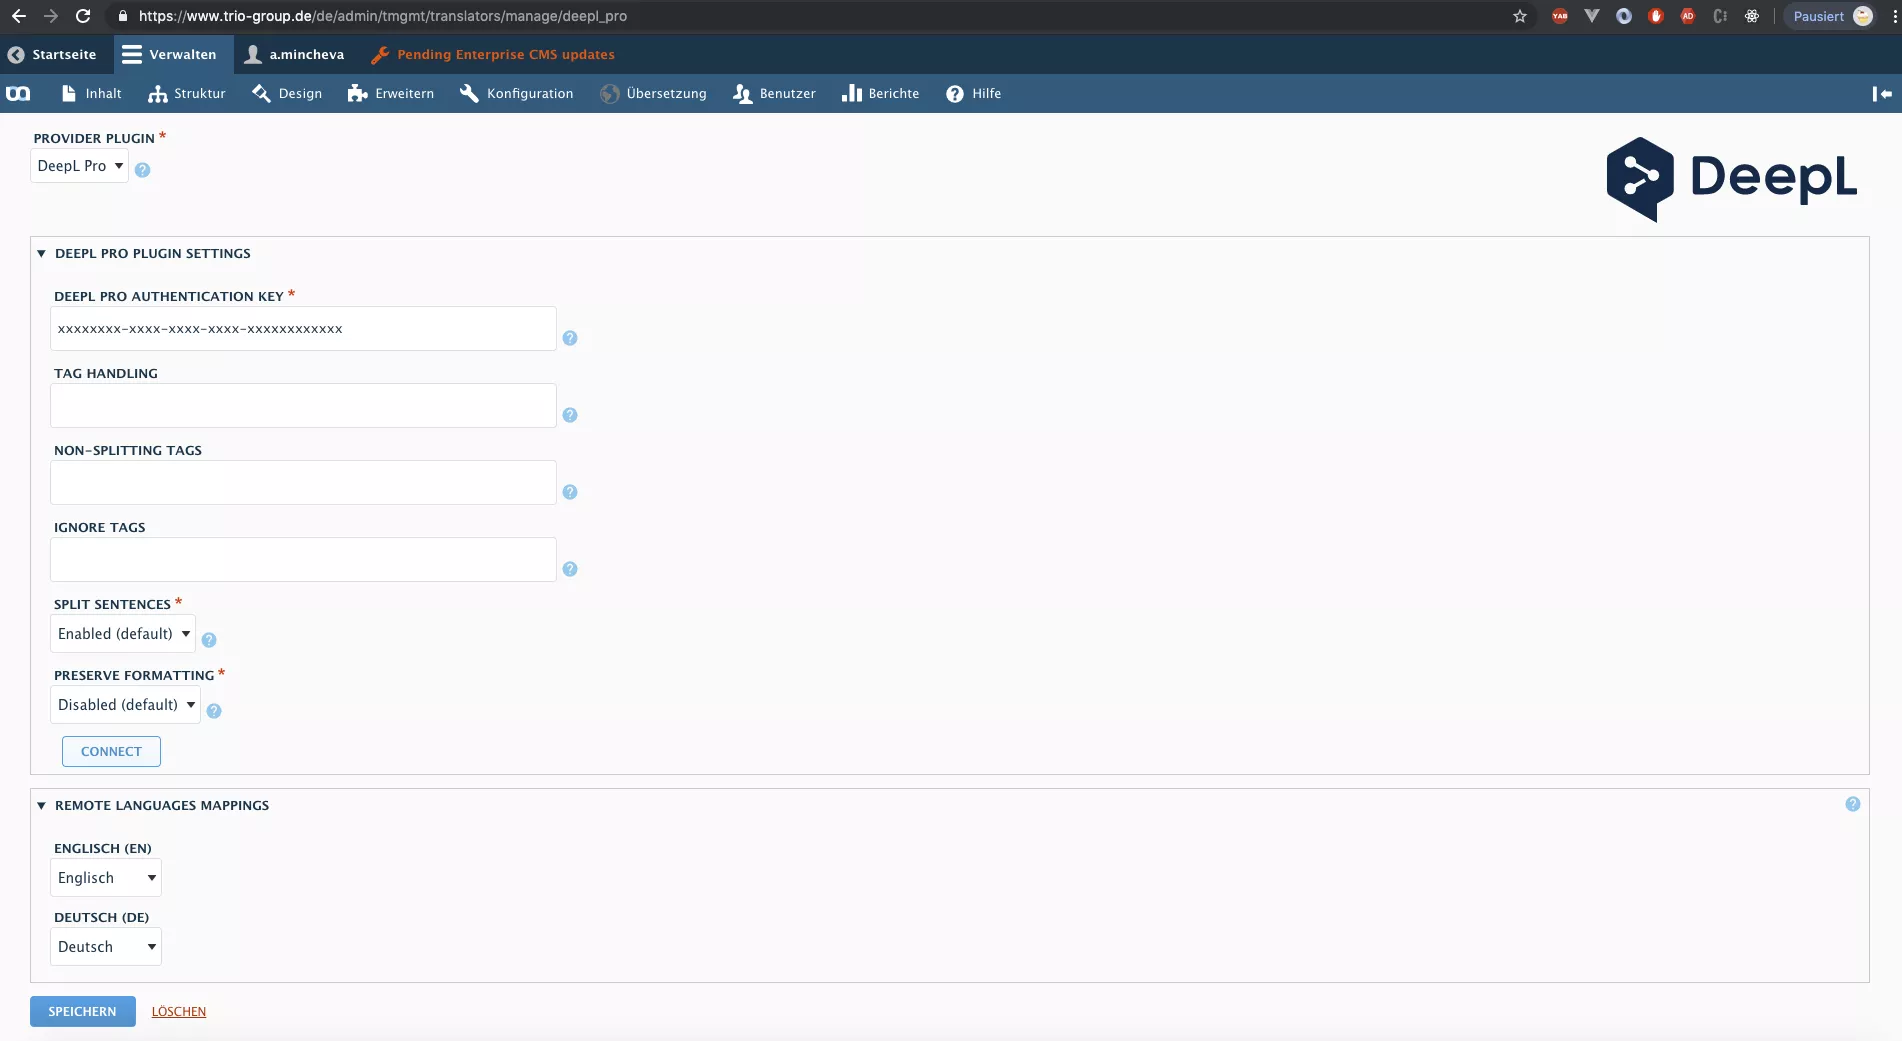Click the red hand blocker extension icon
The height and width of the screenshot is (1041, 1902).
[x=1656, y=16]
